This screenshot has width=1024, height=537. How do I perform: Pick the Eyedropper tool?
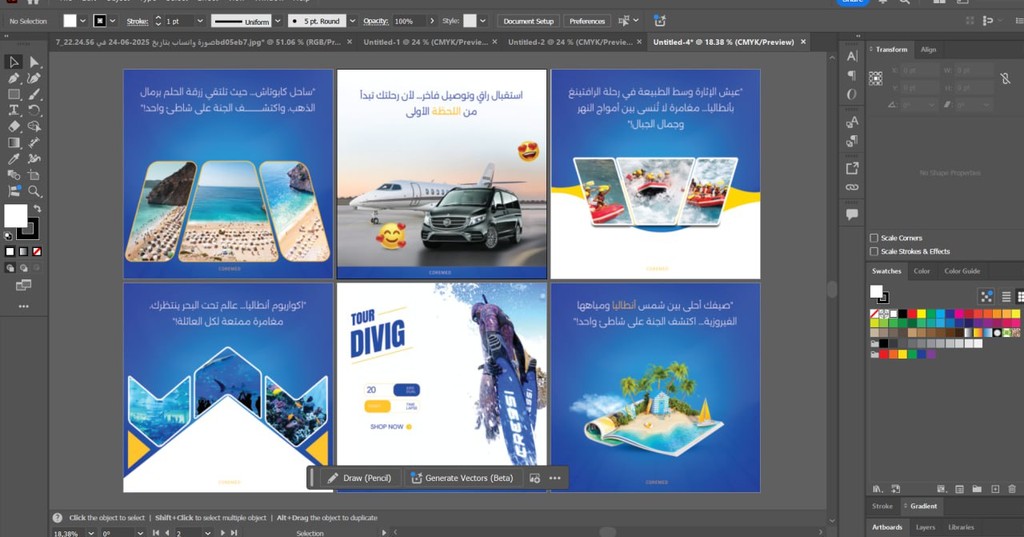(x=14, y=158)
